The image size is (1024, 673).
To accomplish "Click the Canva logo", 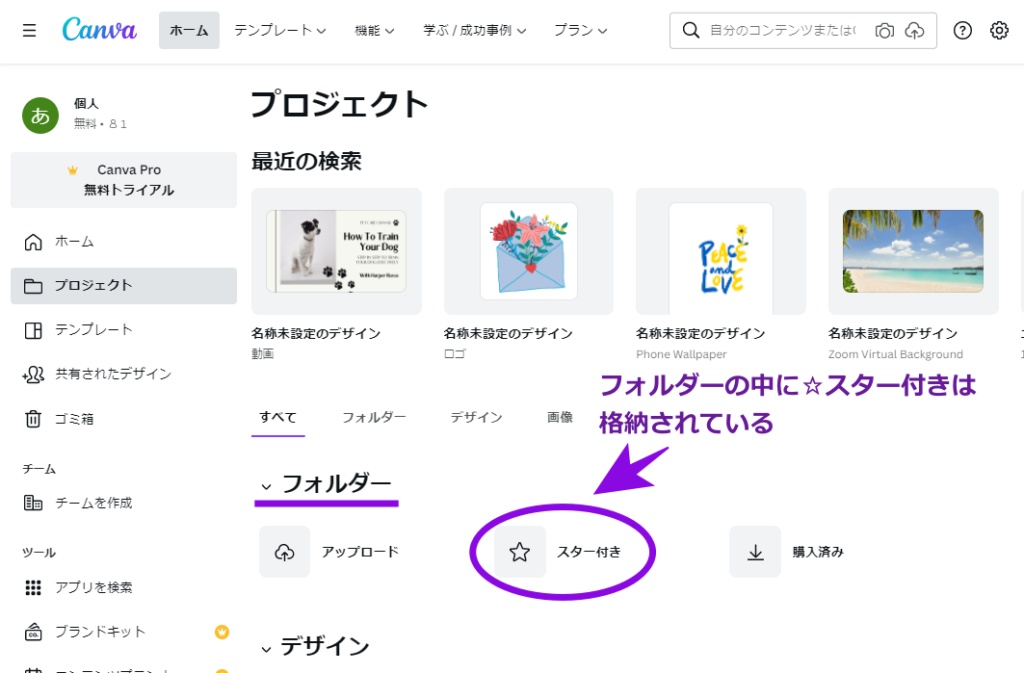I will point(99,29).
